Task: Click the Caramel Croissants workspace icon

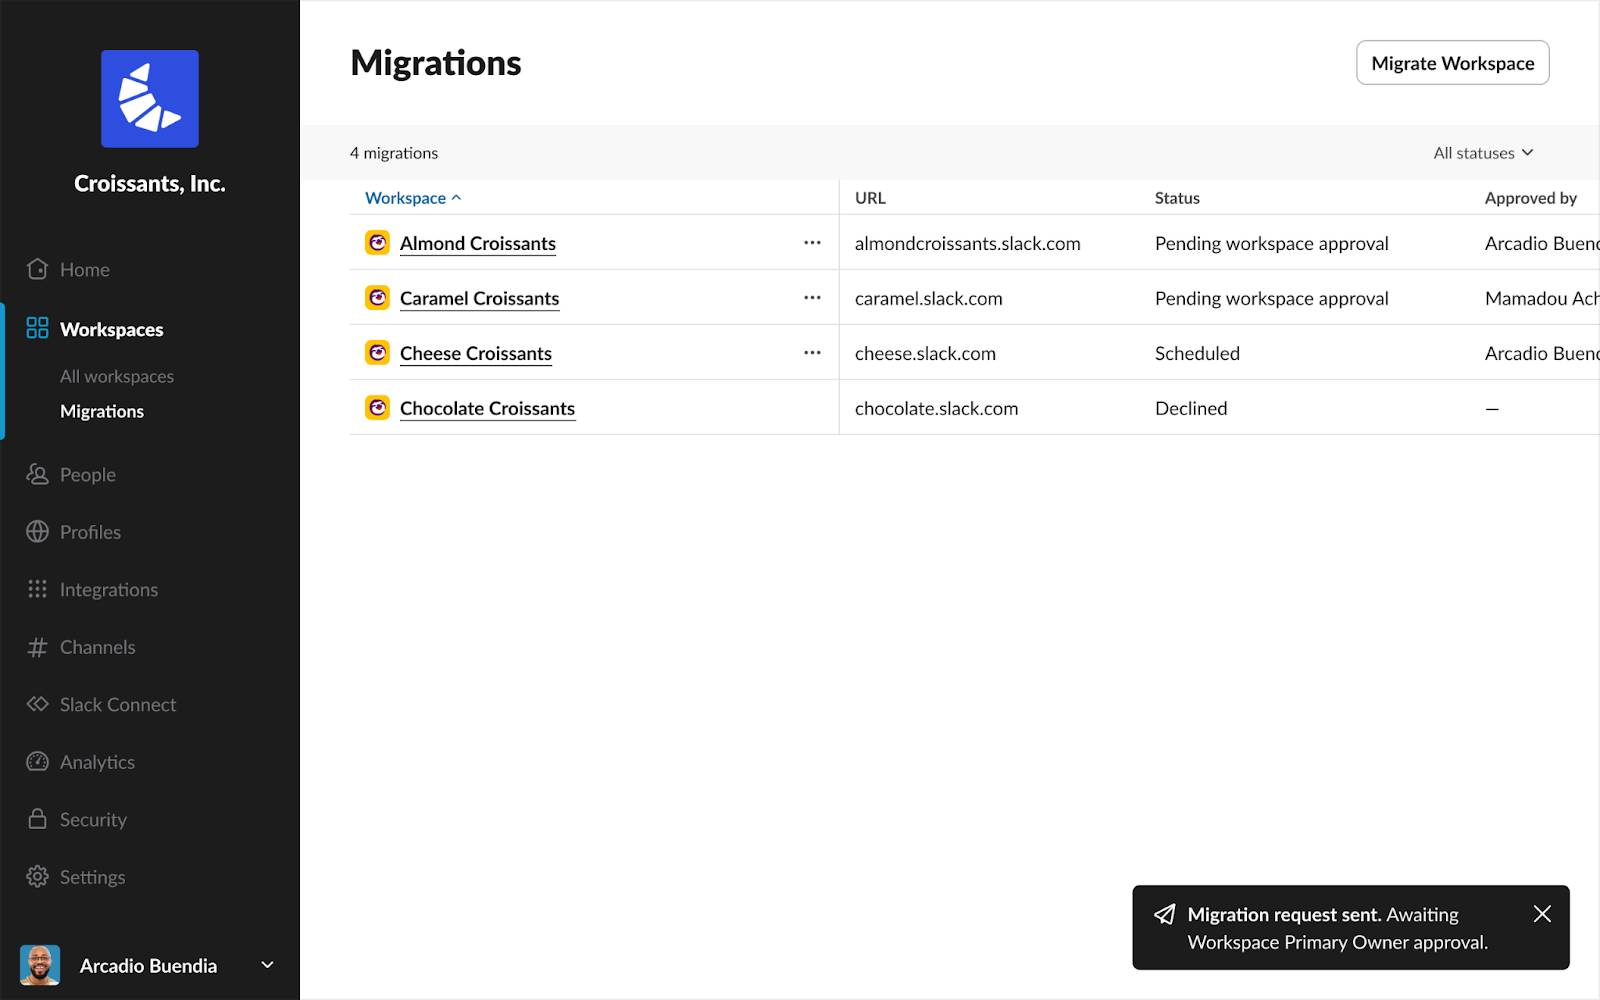Action: click(x=377, y=298)
